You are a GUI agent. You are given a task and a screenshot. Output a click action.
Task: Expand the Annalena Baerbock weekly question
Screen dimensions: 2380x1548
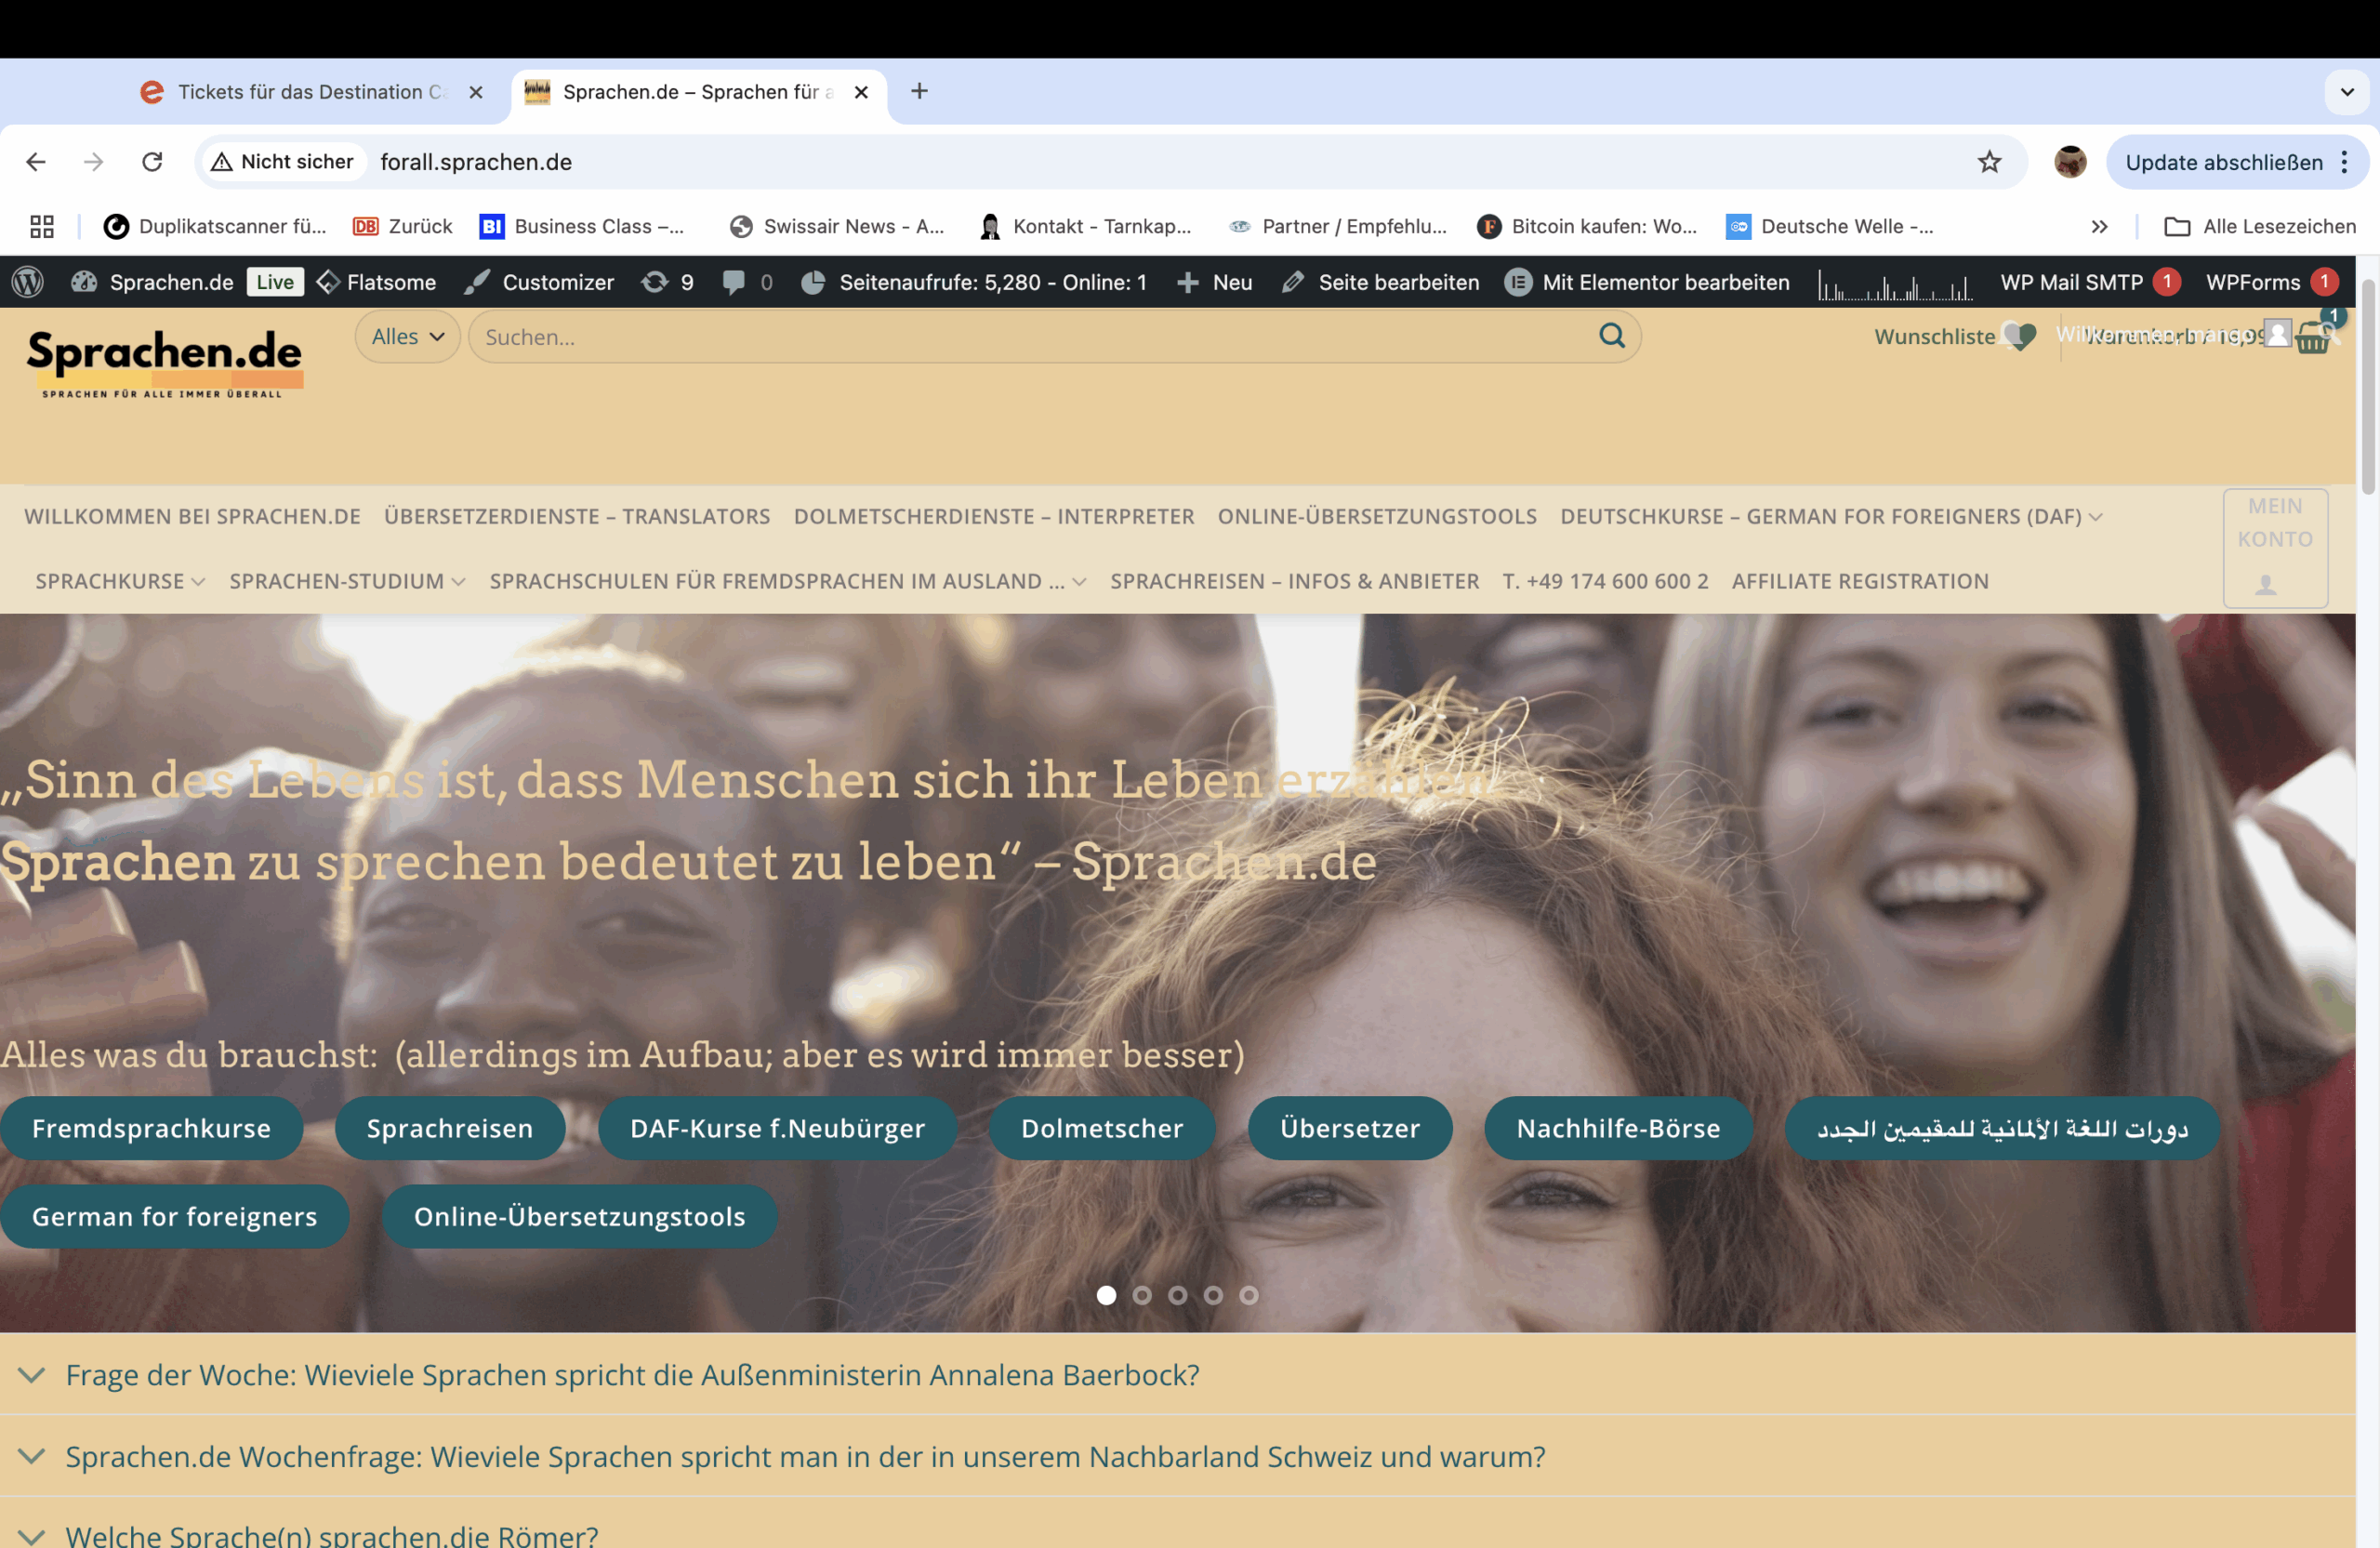(x=632, y=1375)
